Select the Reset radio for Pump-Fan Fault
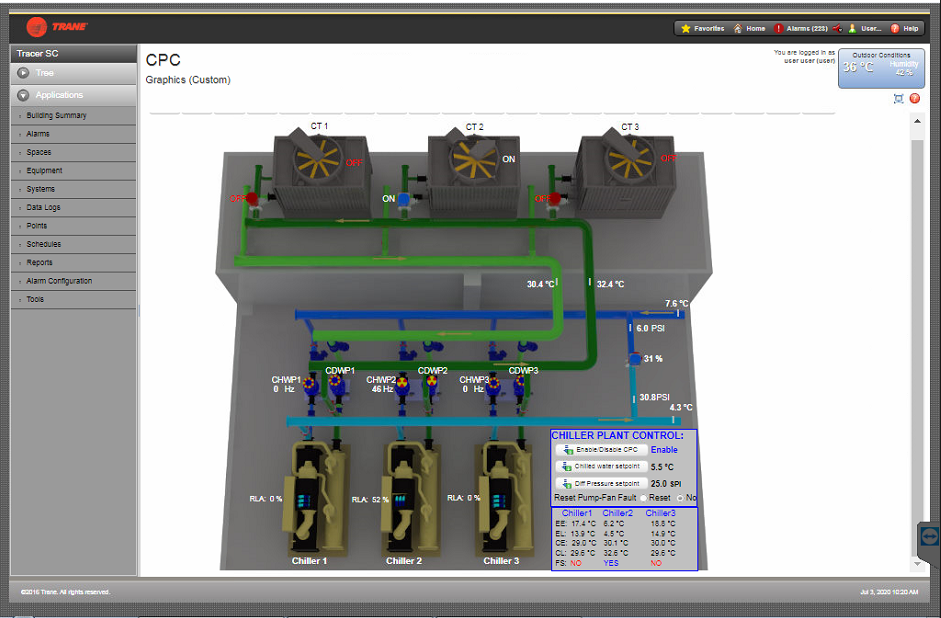 tap(643, 498)
